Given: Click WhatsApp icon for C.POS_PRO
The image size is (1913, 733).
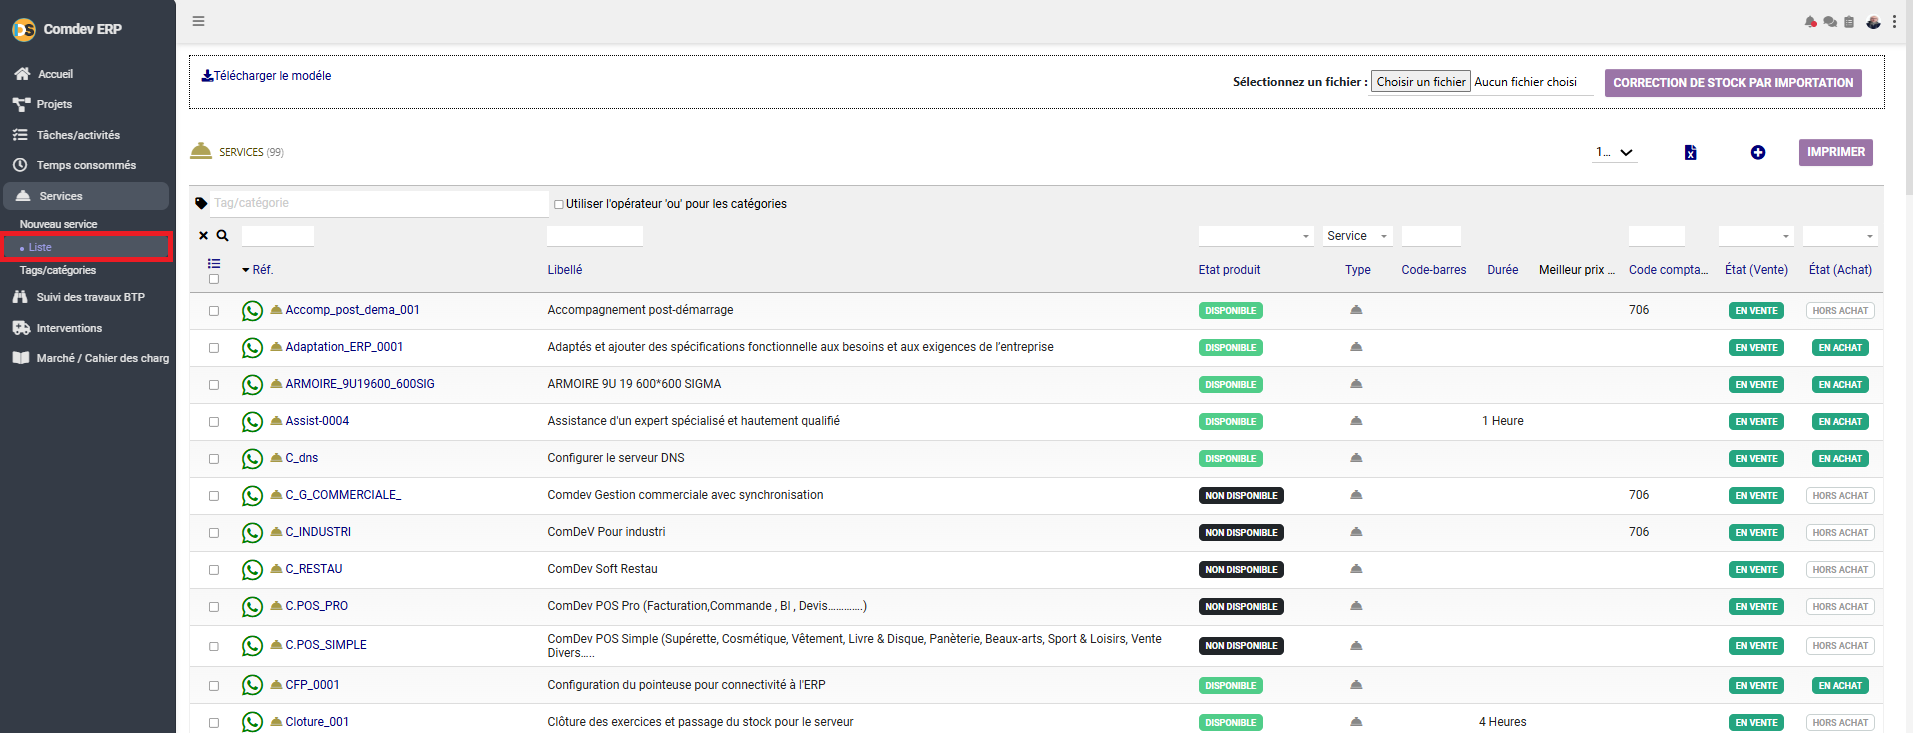Looking at the screenshot, I should (252, 607).
